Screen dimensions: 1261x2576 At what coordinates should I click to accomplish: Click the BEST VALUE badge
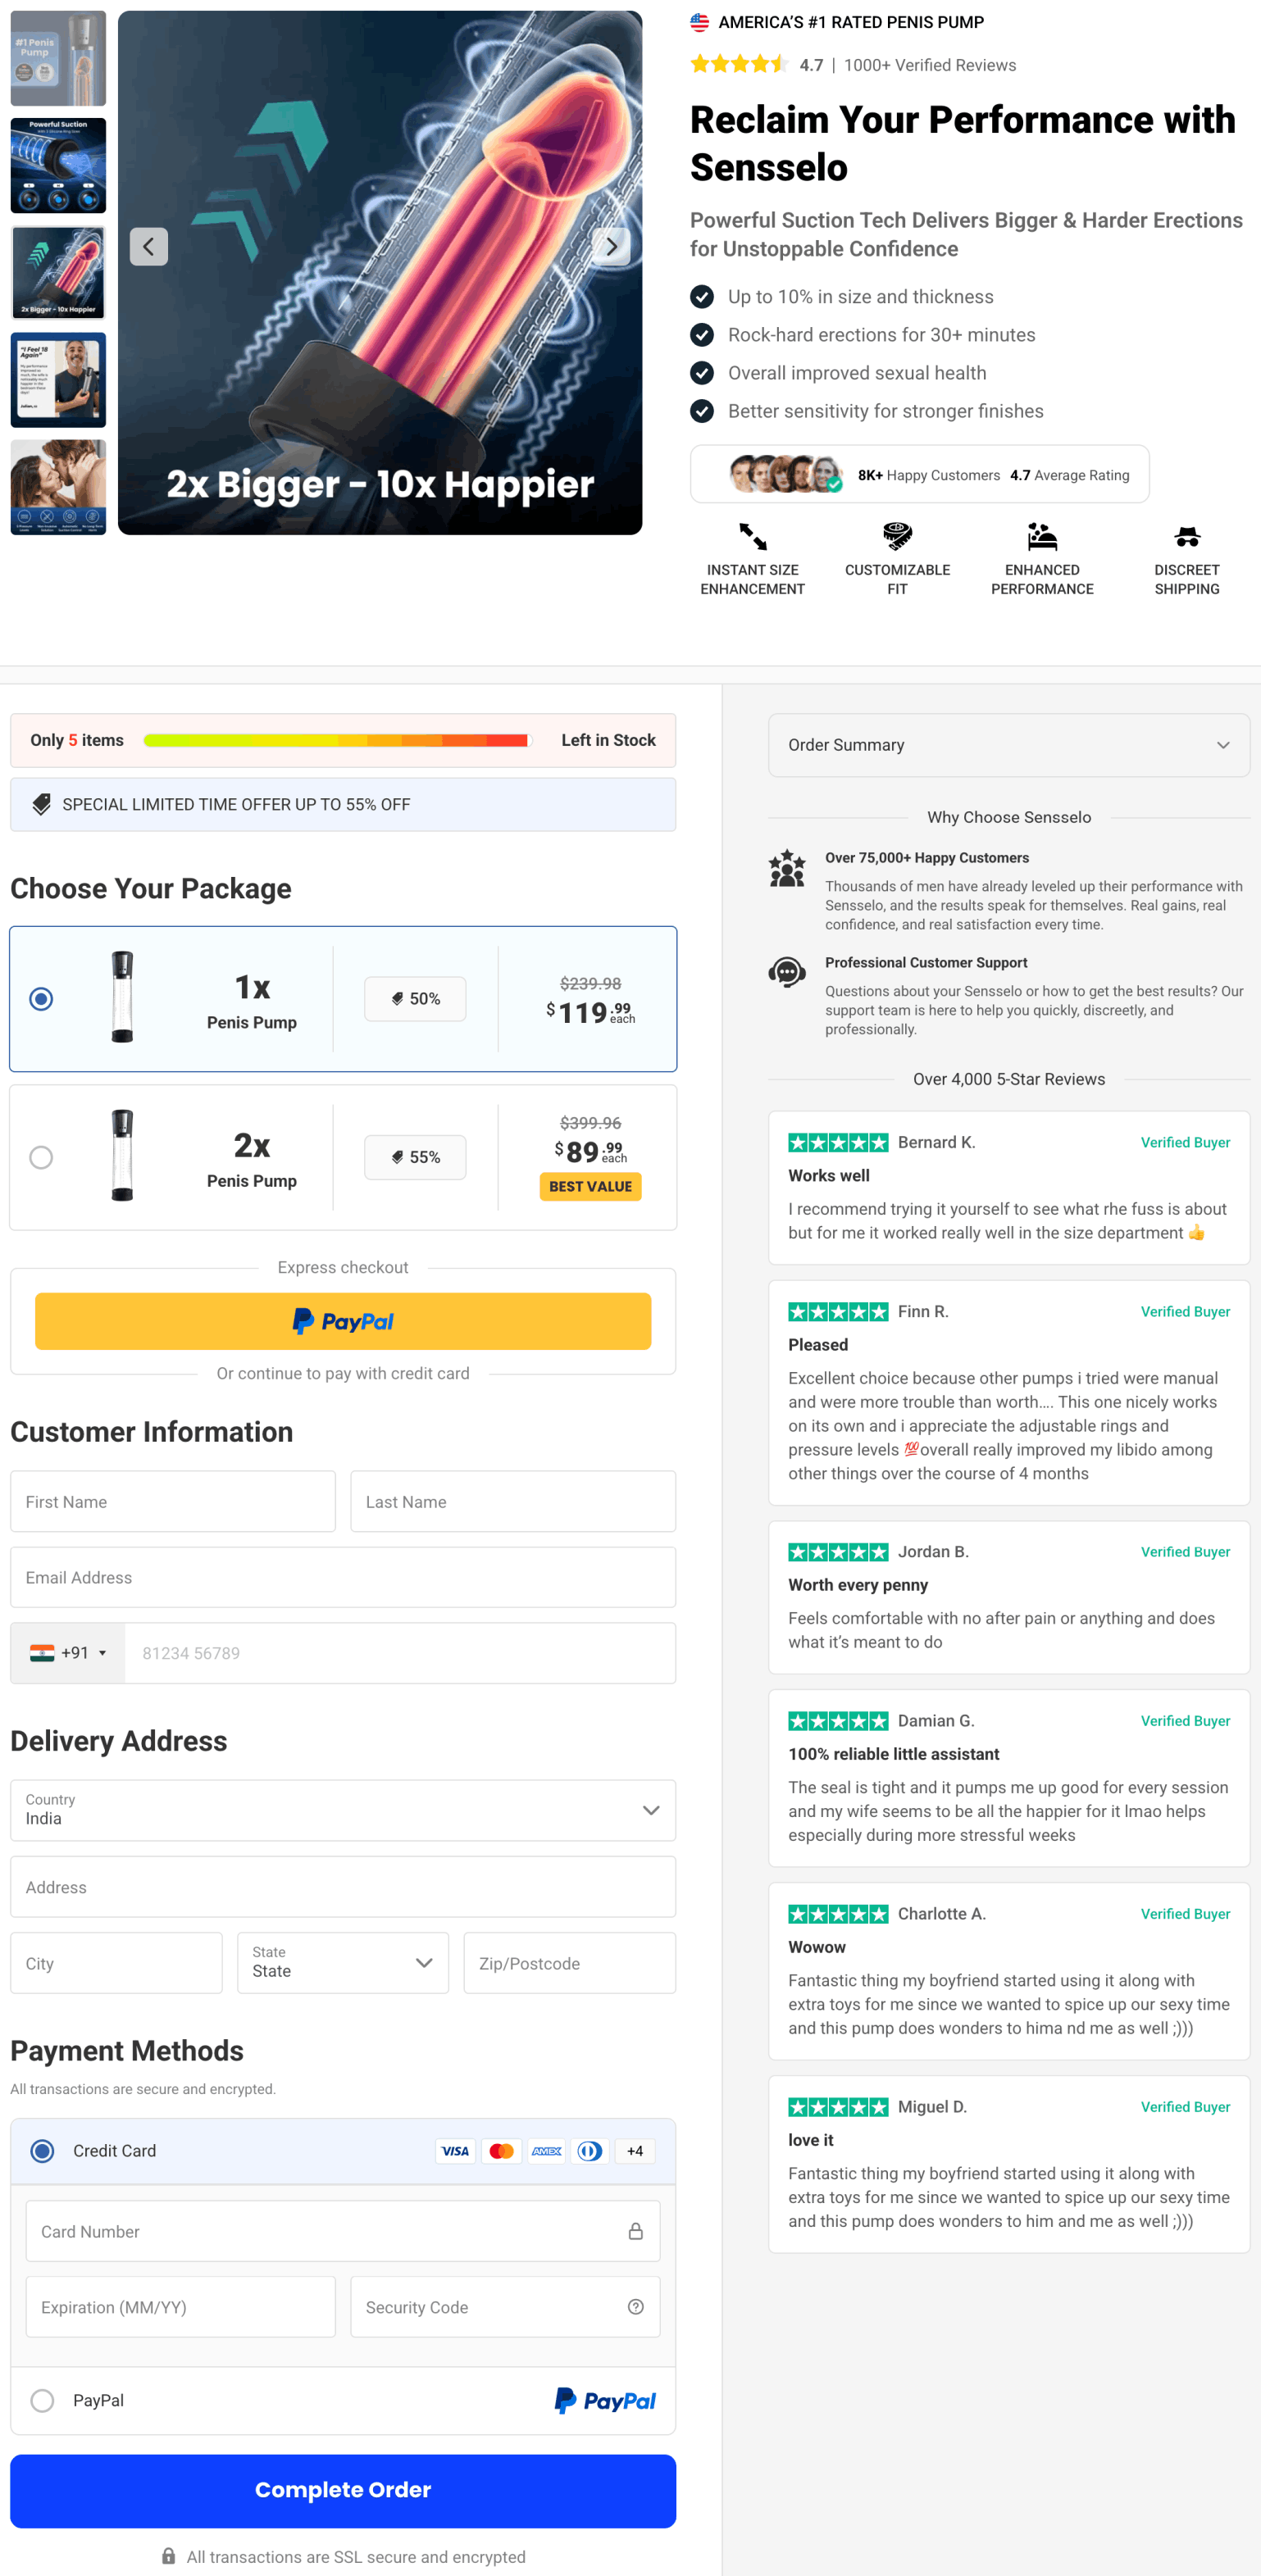tap(591, 1186)
